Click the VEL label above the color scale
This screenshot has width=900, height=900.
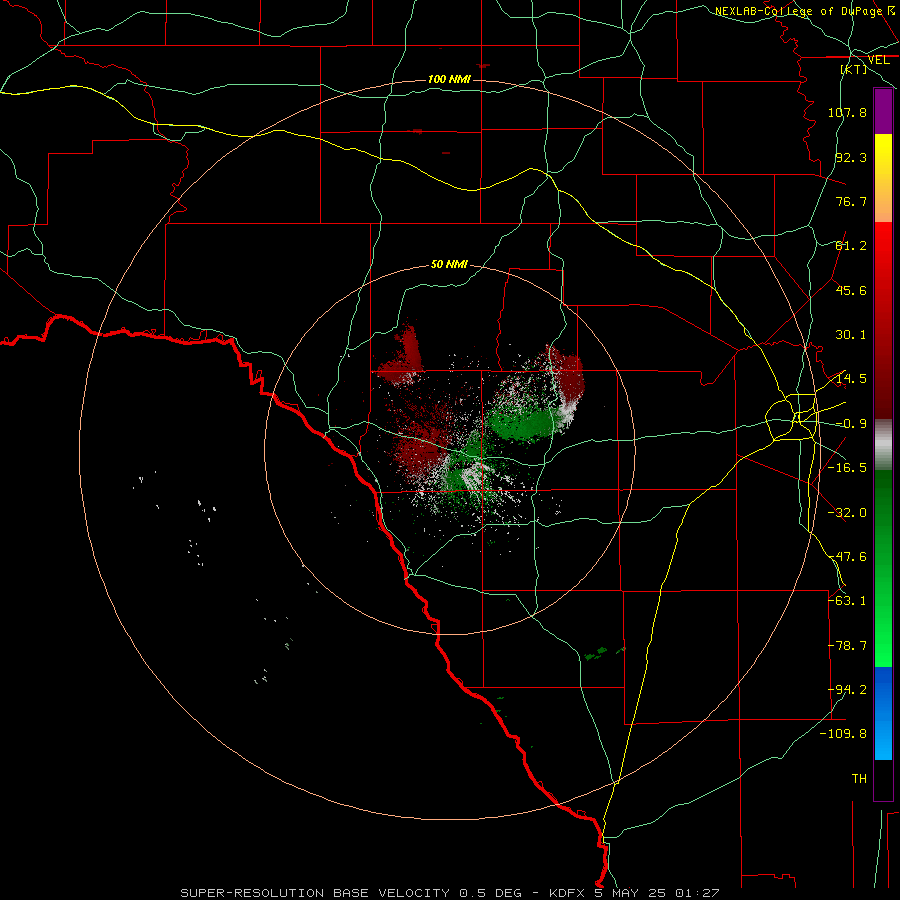click(x=878, y=60)
